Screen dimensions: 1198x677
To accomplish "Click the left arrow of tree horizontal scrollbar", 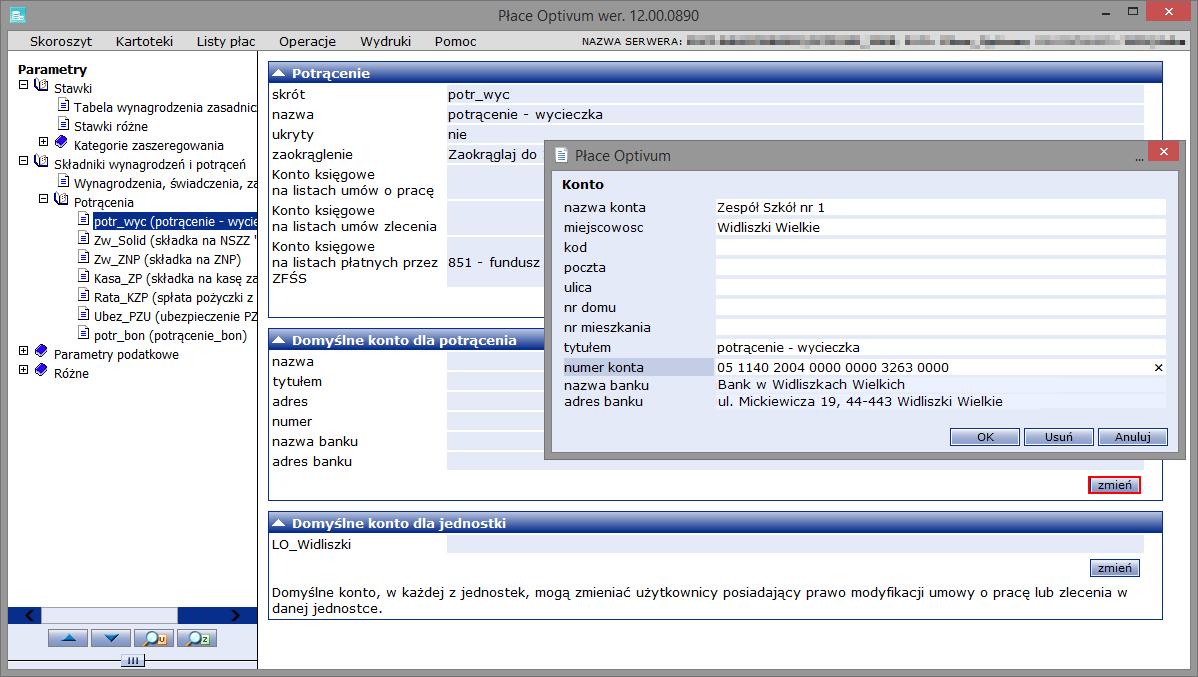I will (x=29, y=616).
